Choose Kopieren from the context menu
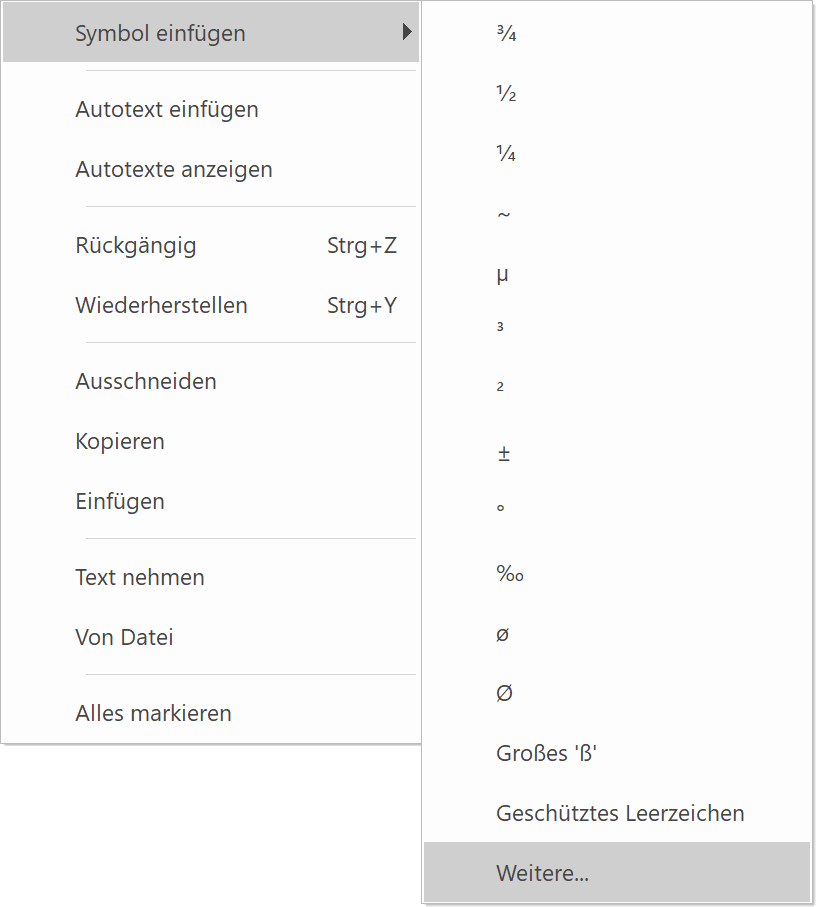 point(120,441)
